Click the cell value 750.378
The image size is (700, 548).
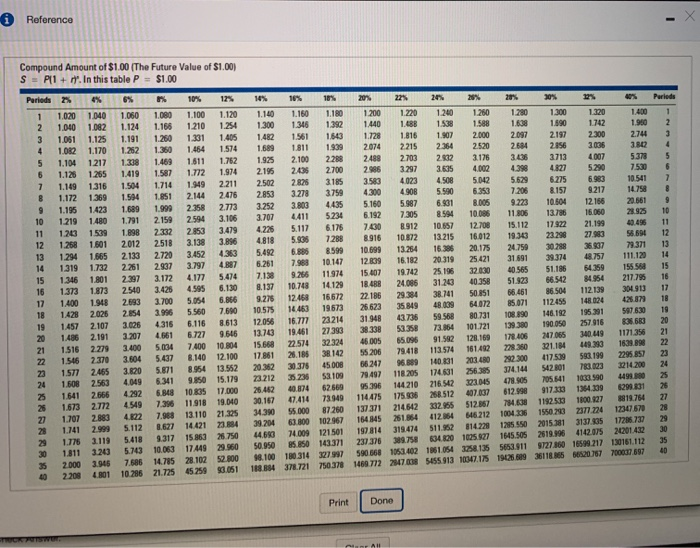tap(331, 465)
